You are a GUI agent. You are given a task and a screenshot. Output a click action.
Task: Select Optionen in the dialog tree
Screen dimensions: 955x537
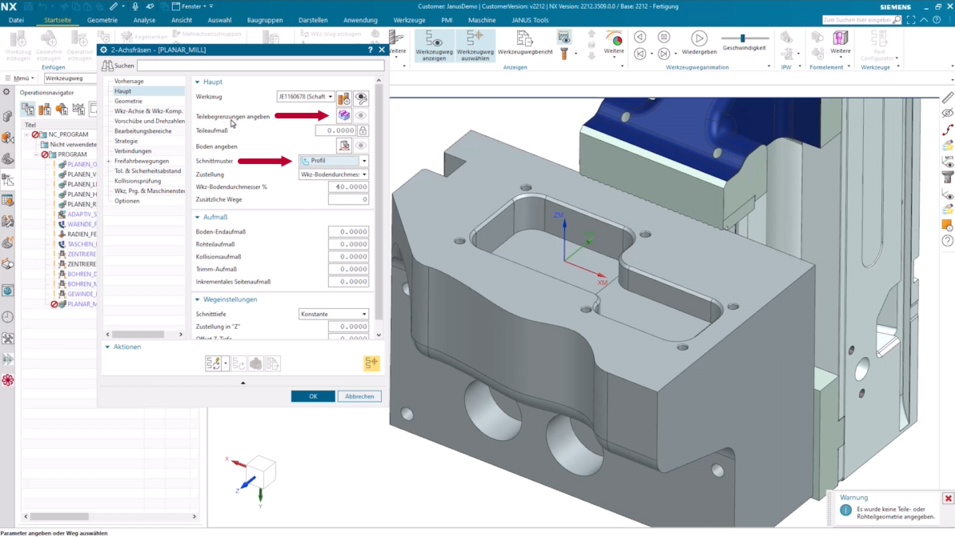[127, 201]
